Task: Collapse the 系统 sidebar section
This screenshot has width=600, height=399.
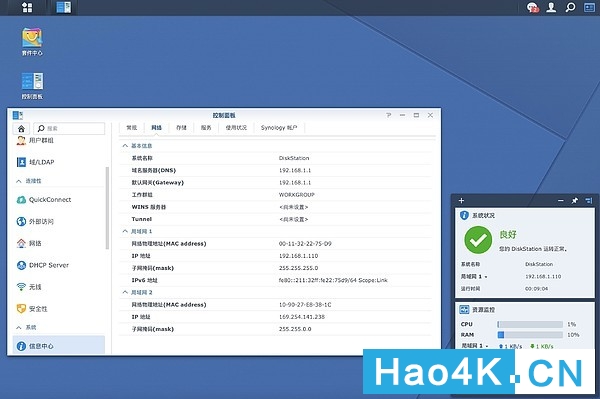Action: pos(19,327)
